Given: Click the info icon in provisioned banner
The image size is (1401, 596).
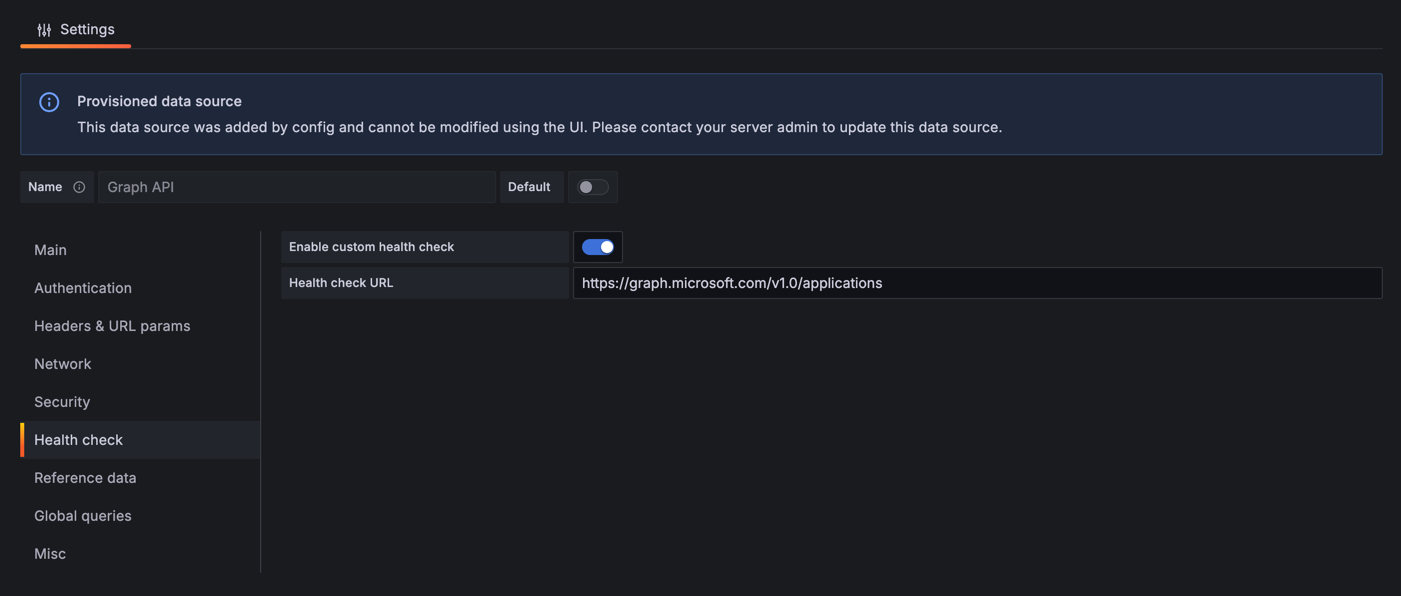Looking at the screenshot, I should tap(49, 102).
